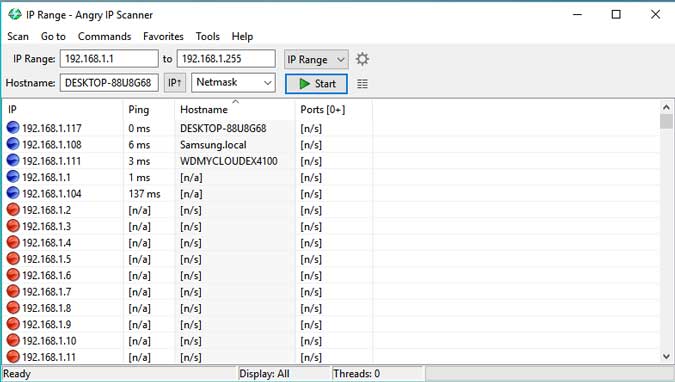
Task: Sort results by the Hostname column header
Action: 235,109
